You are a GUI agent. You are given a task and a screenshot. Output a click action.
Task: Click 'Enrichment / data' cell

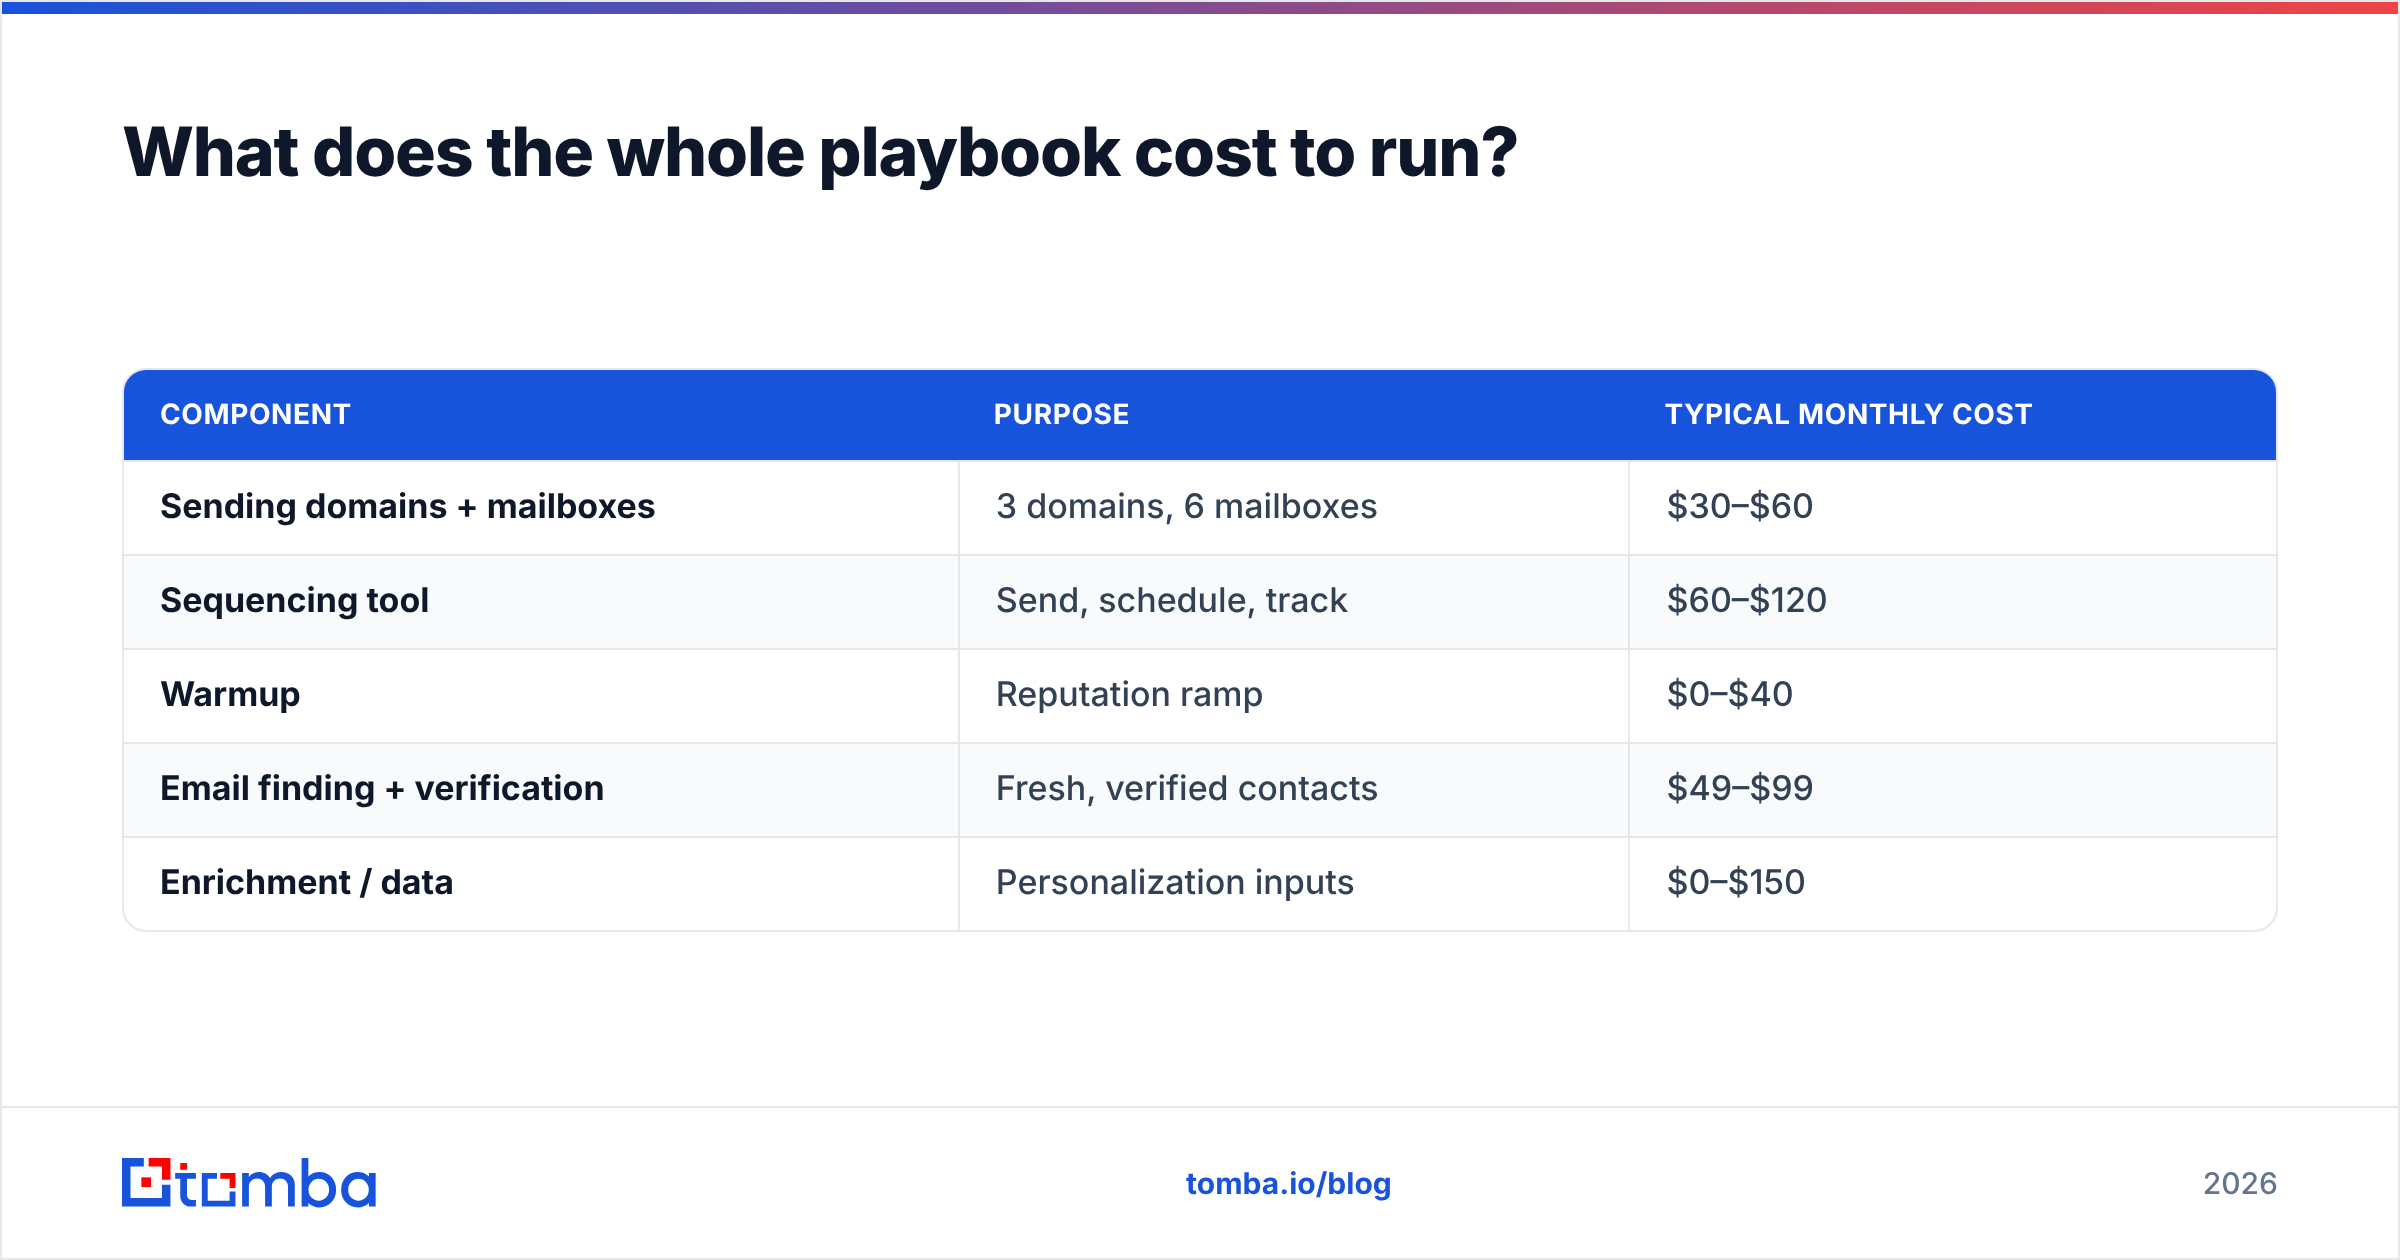[541, 883]
